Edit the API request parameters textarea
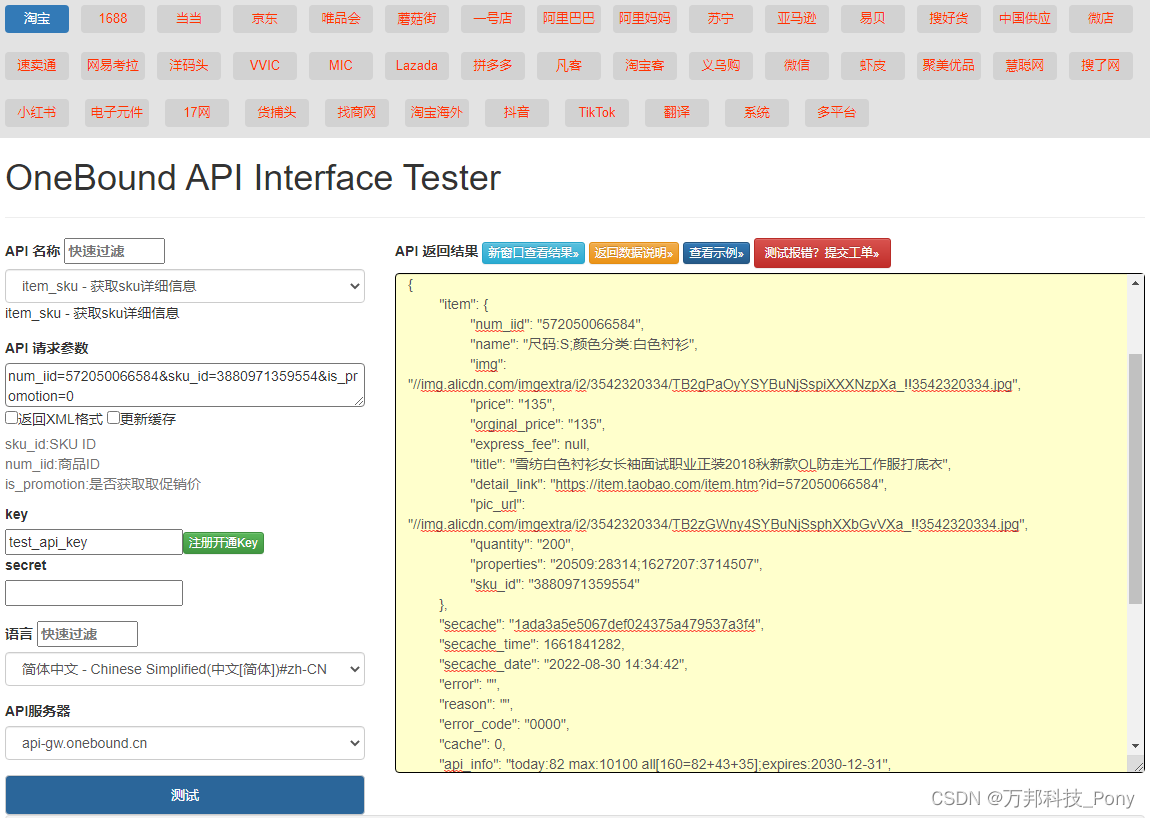The image size is (1150, 818). pyautogui.click(x=185, y=385)
